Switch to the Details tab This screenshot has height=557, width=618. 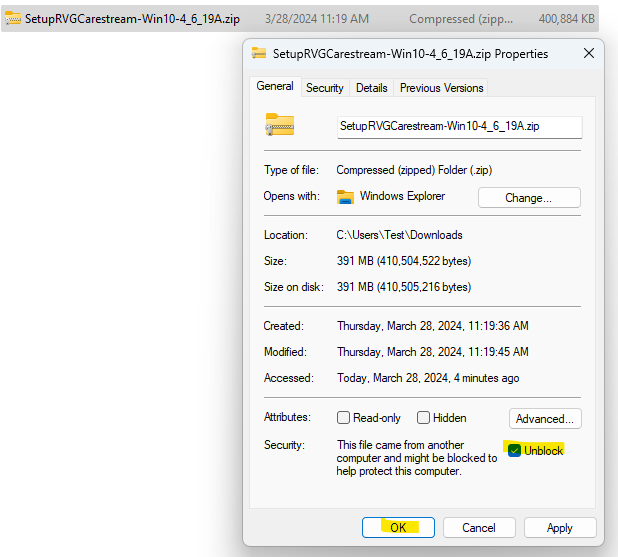coord(371,88)
